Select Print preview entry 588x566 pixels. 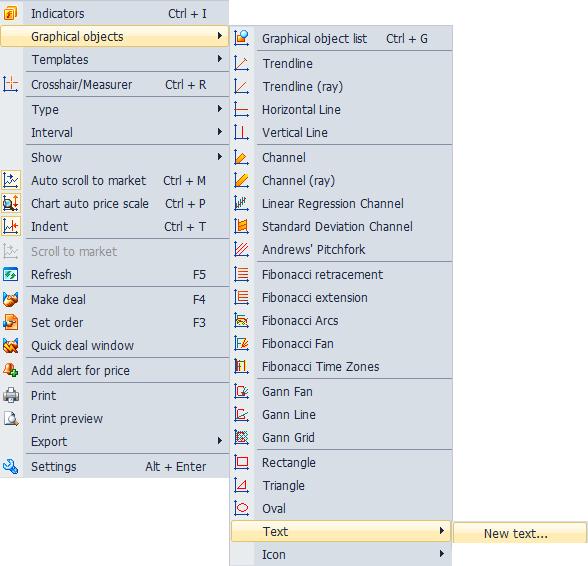(x=115, y=419)
